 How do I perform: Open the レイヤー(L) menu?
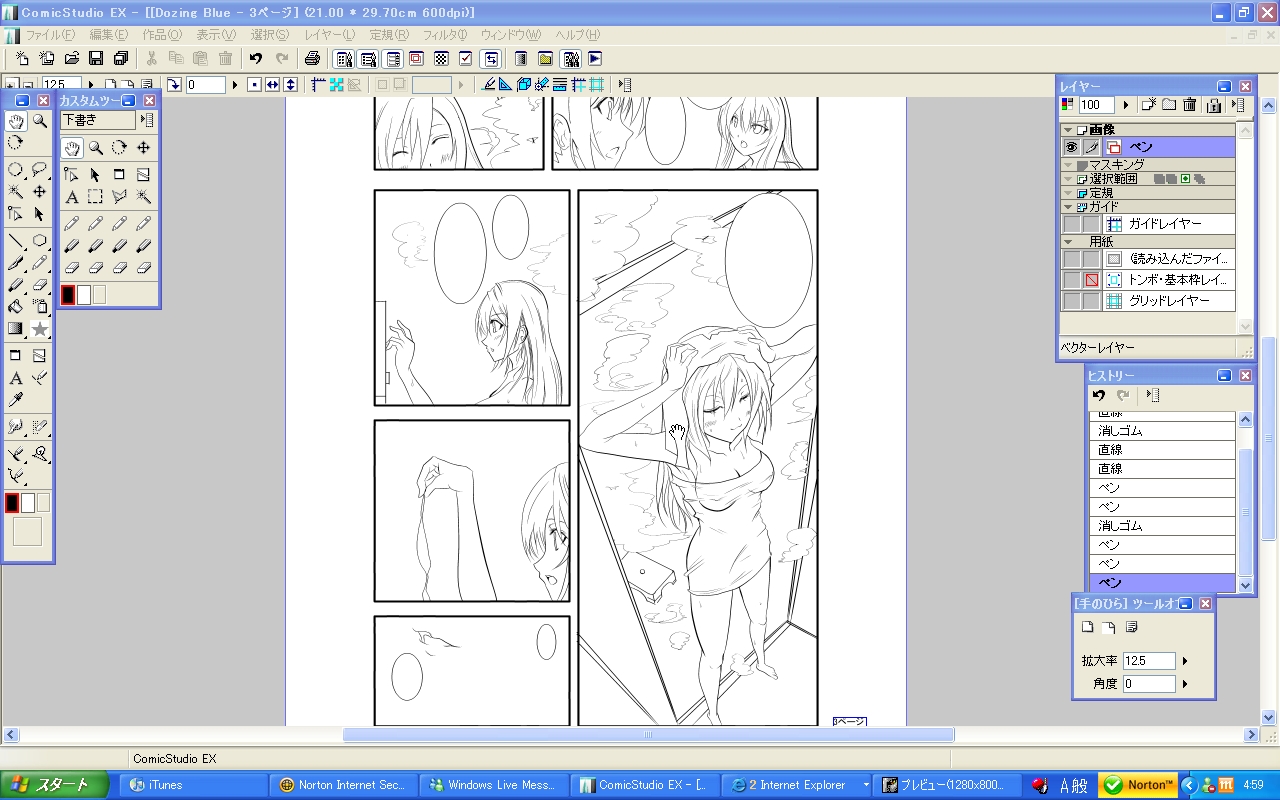click(330, 35)
